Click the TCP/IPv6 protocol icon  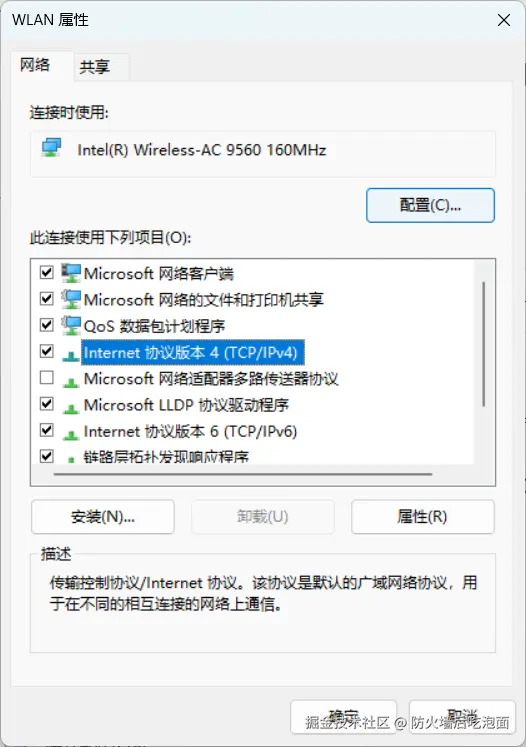71,434
